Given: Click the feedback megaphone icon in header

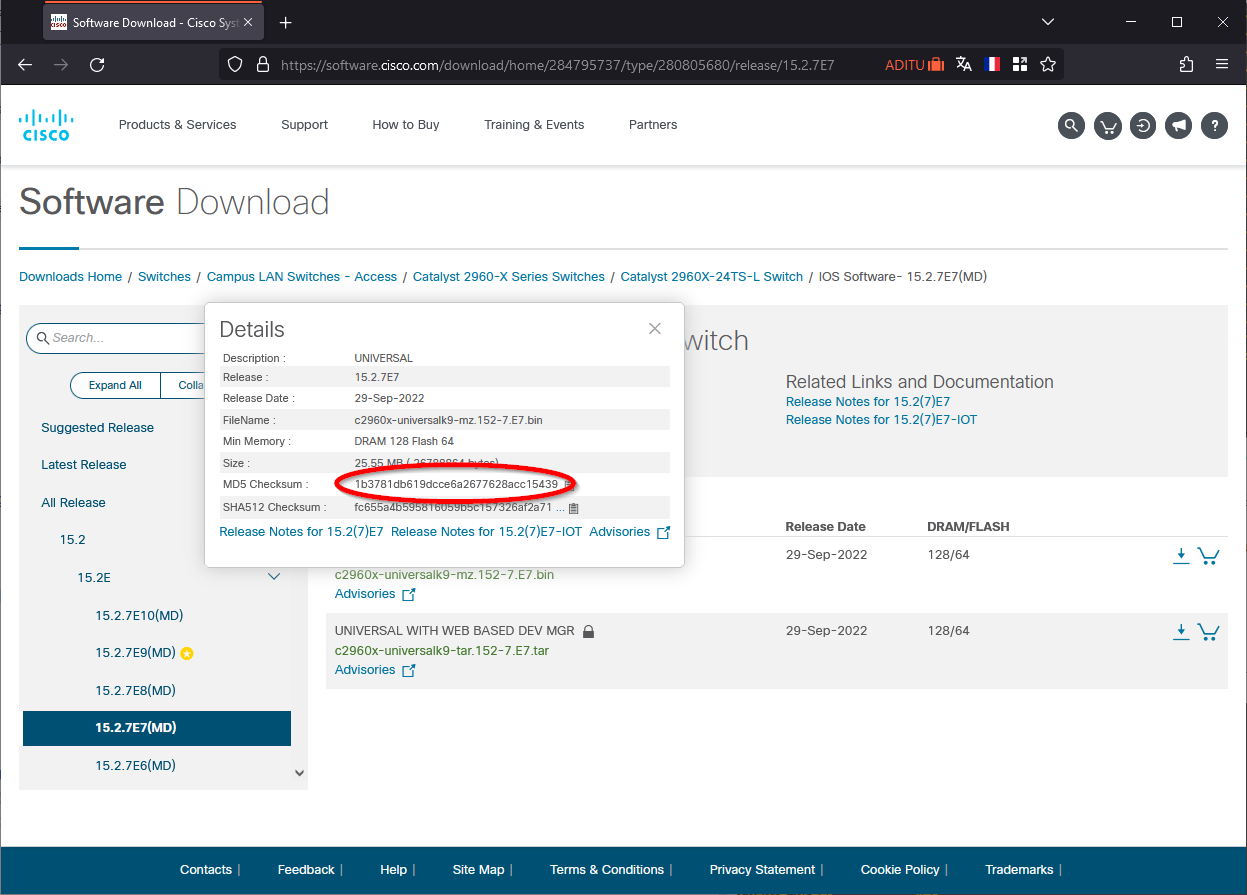Looking at the screenshot, I should click(x=1179, y=125).
